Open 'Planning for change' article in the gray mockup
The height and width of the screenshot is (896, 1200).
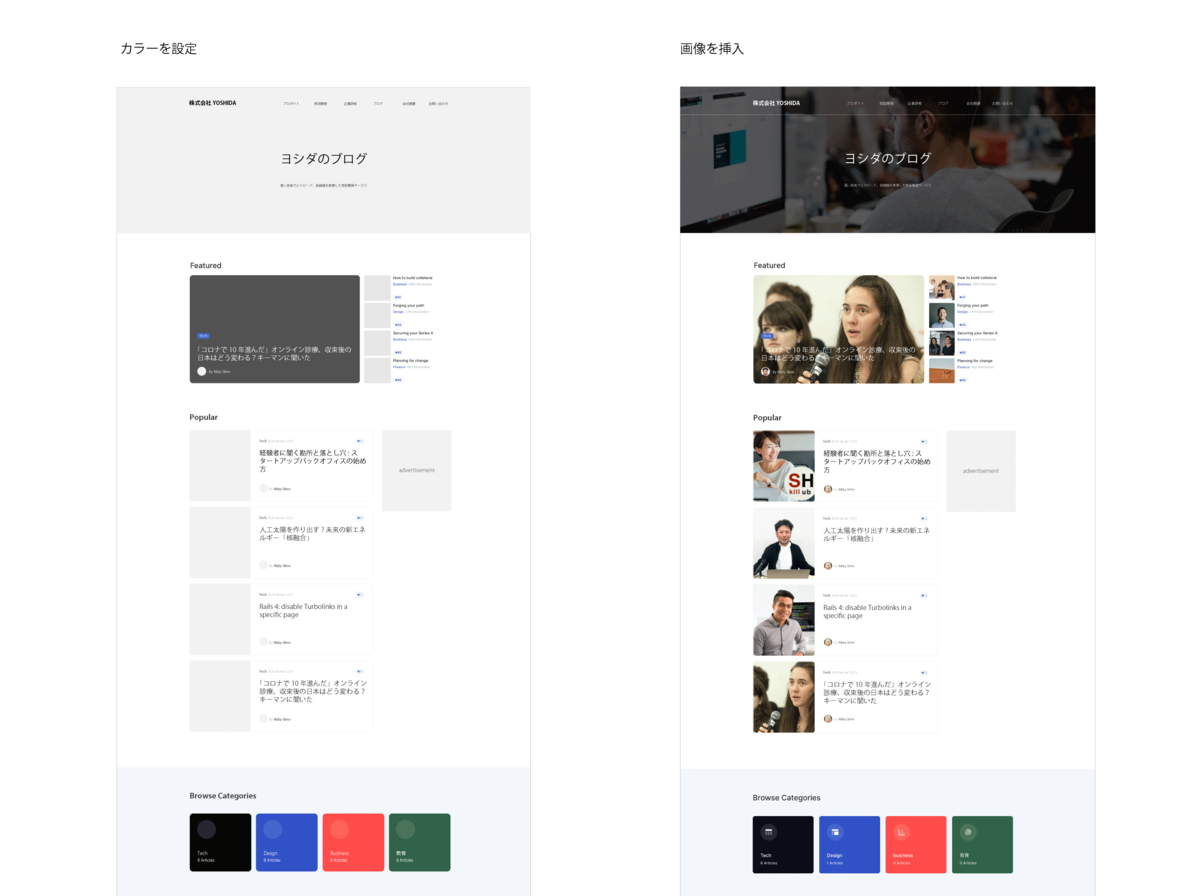[x=411, y=360]
